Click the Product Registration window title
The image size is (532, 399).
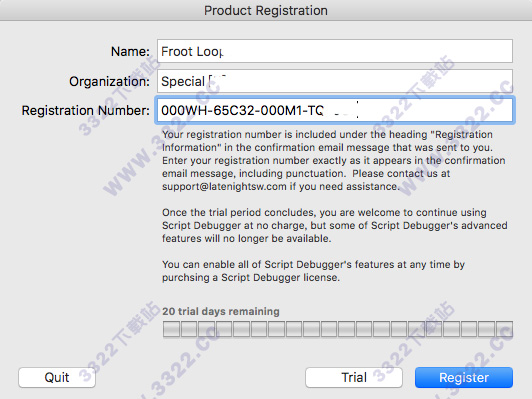266,11
